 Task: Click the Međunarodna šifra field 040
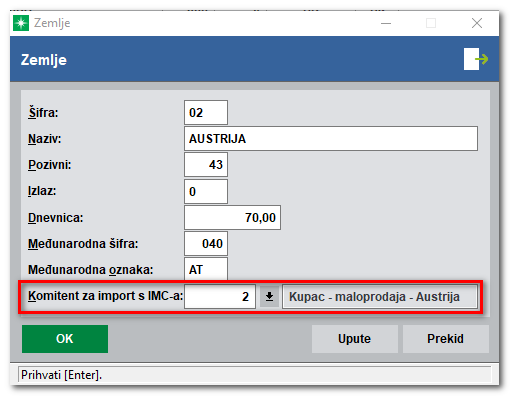pyautogui.click(x=206, y=244)
